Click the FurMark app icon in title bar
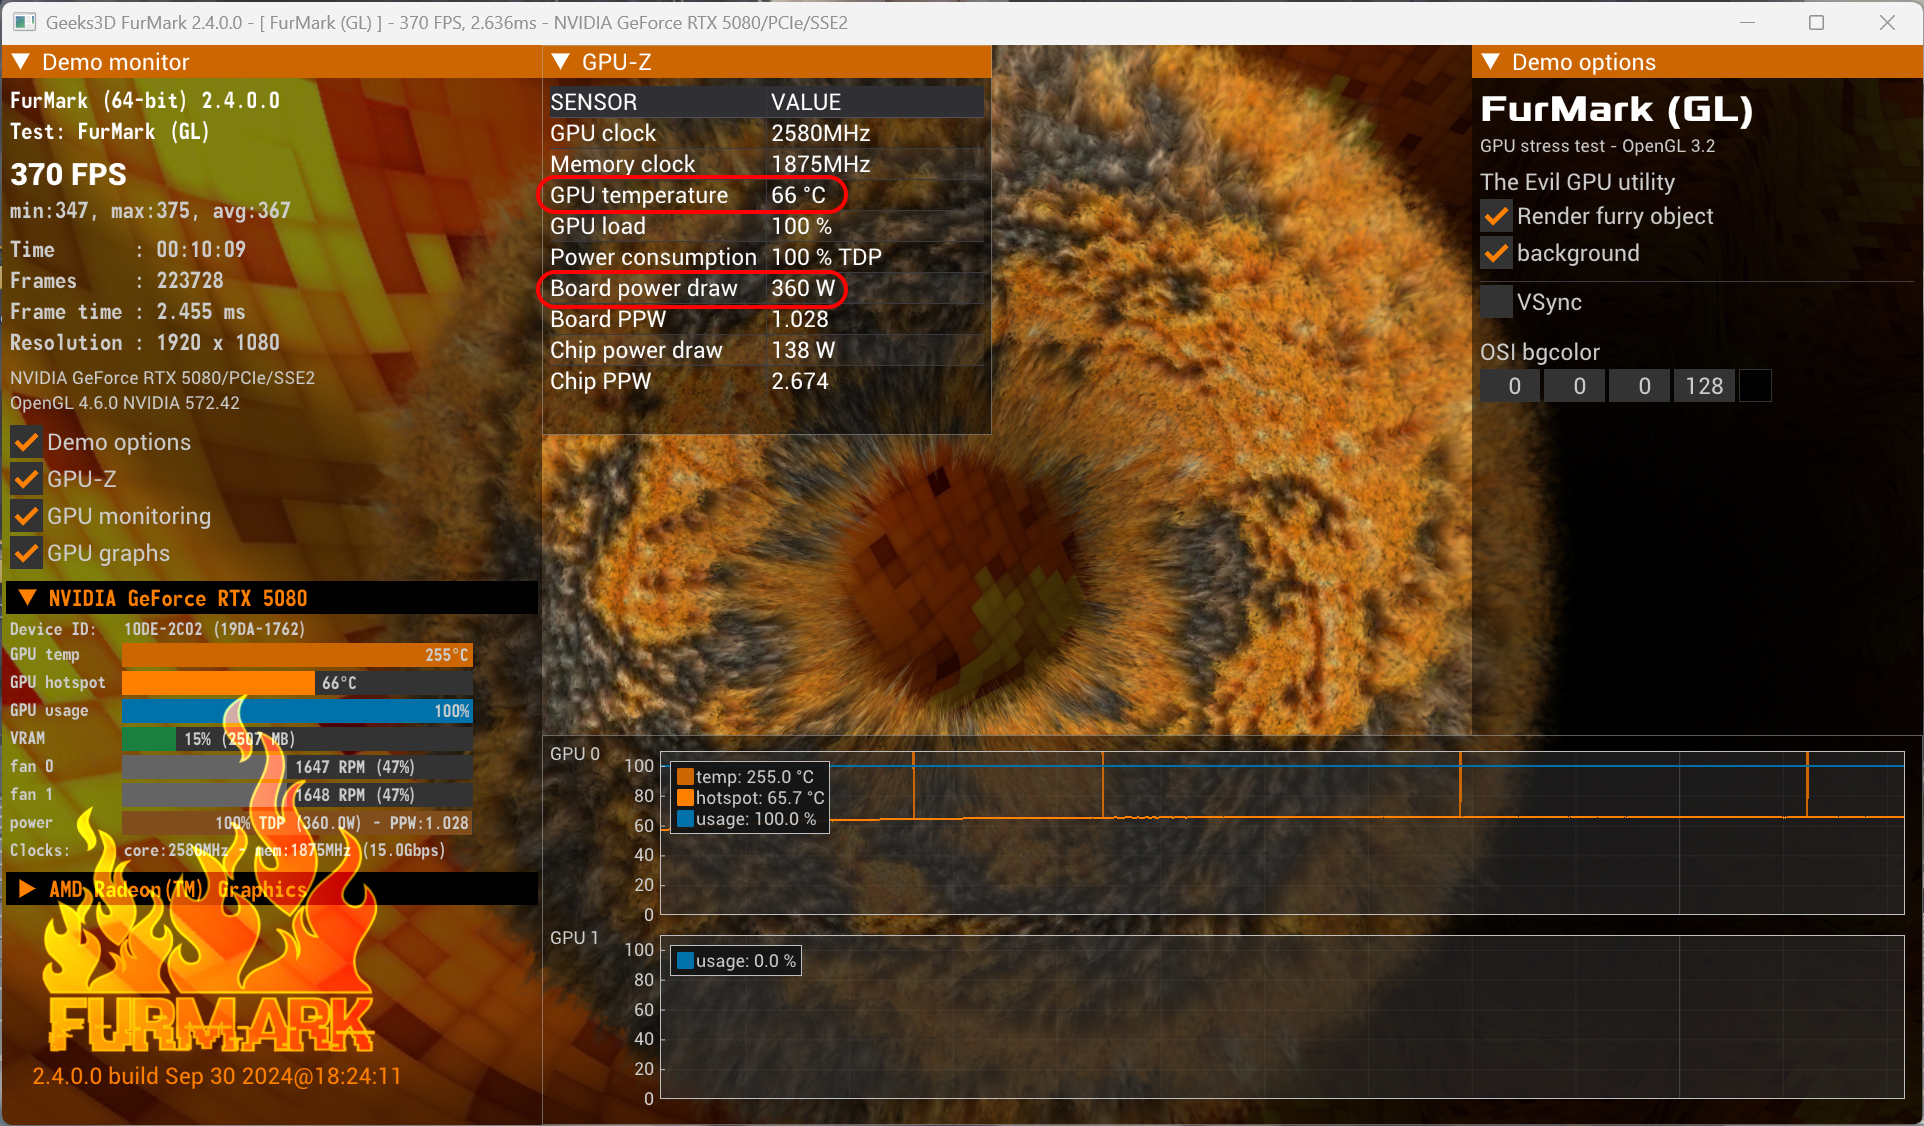Viewport: 1924px width, 1126px height. pos(24,22)
